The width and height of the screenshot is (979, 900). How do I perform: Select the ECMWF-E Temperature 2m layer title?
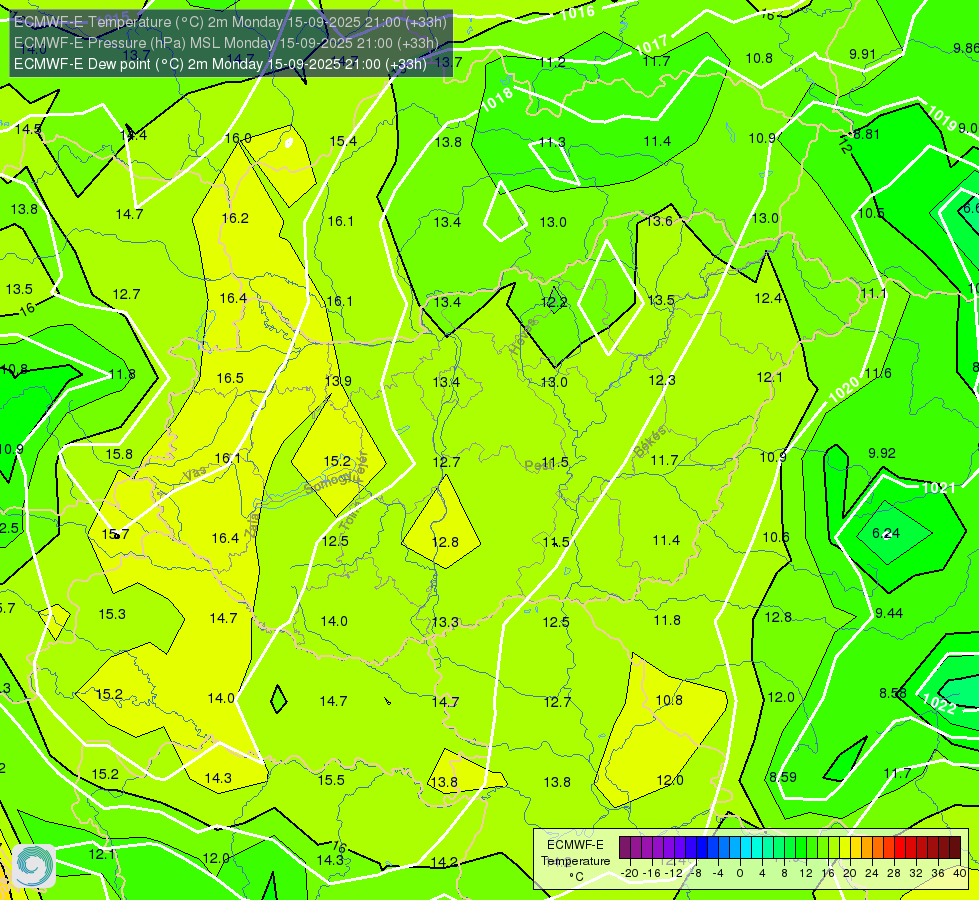pyautogui.click(x=230, y=22)
